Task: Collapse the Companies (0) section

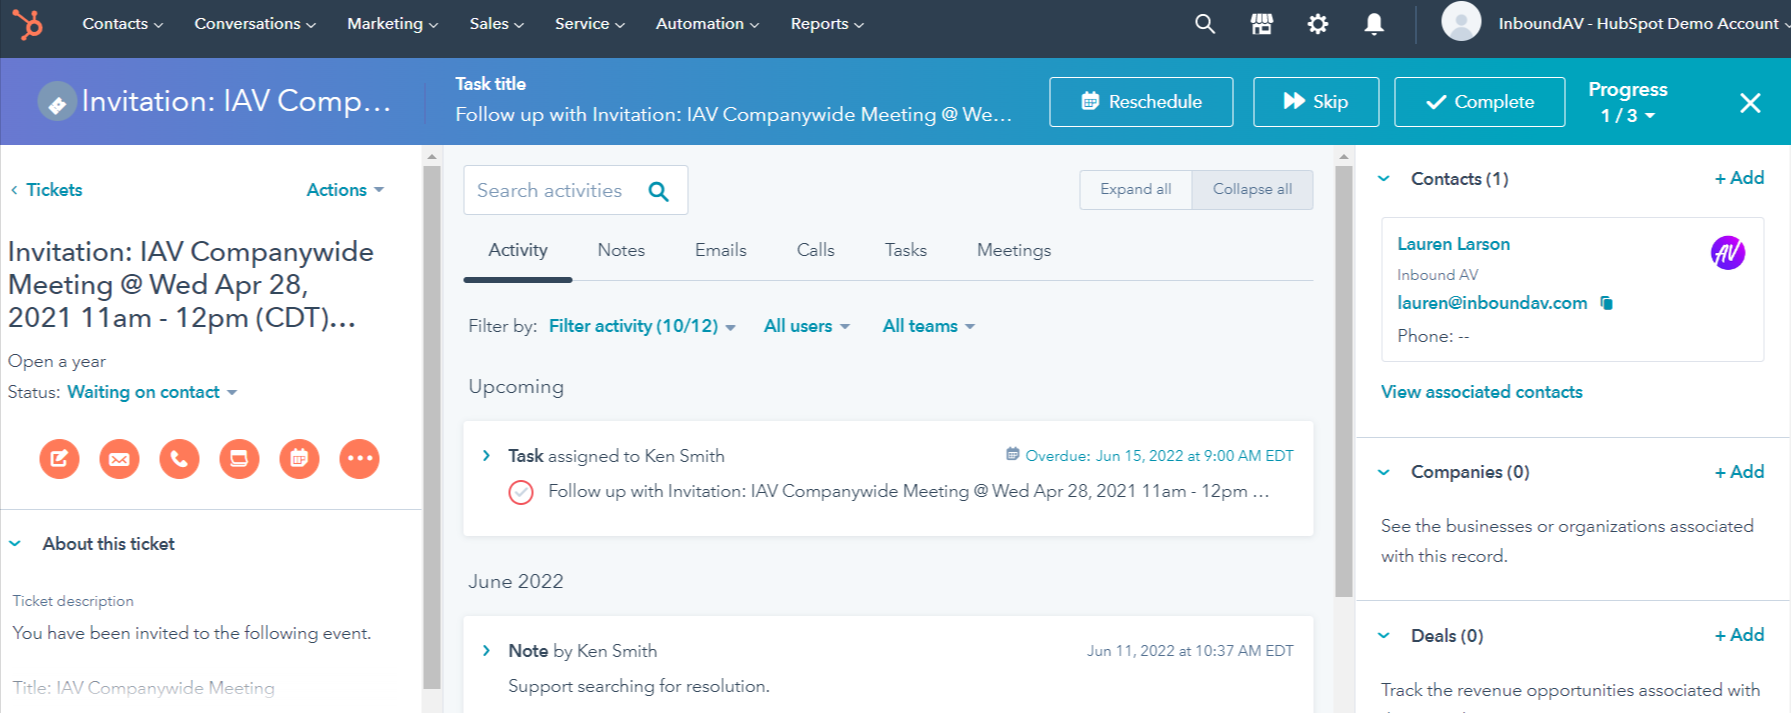Action: [x=1384, y=472]
